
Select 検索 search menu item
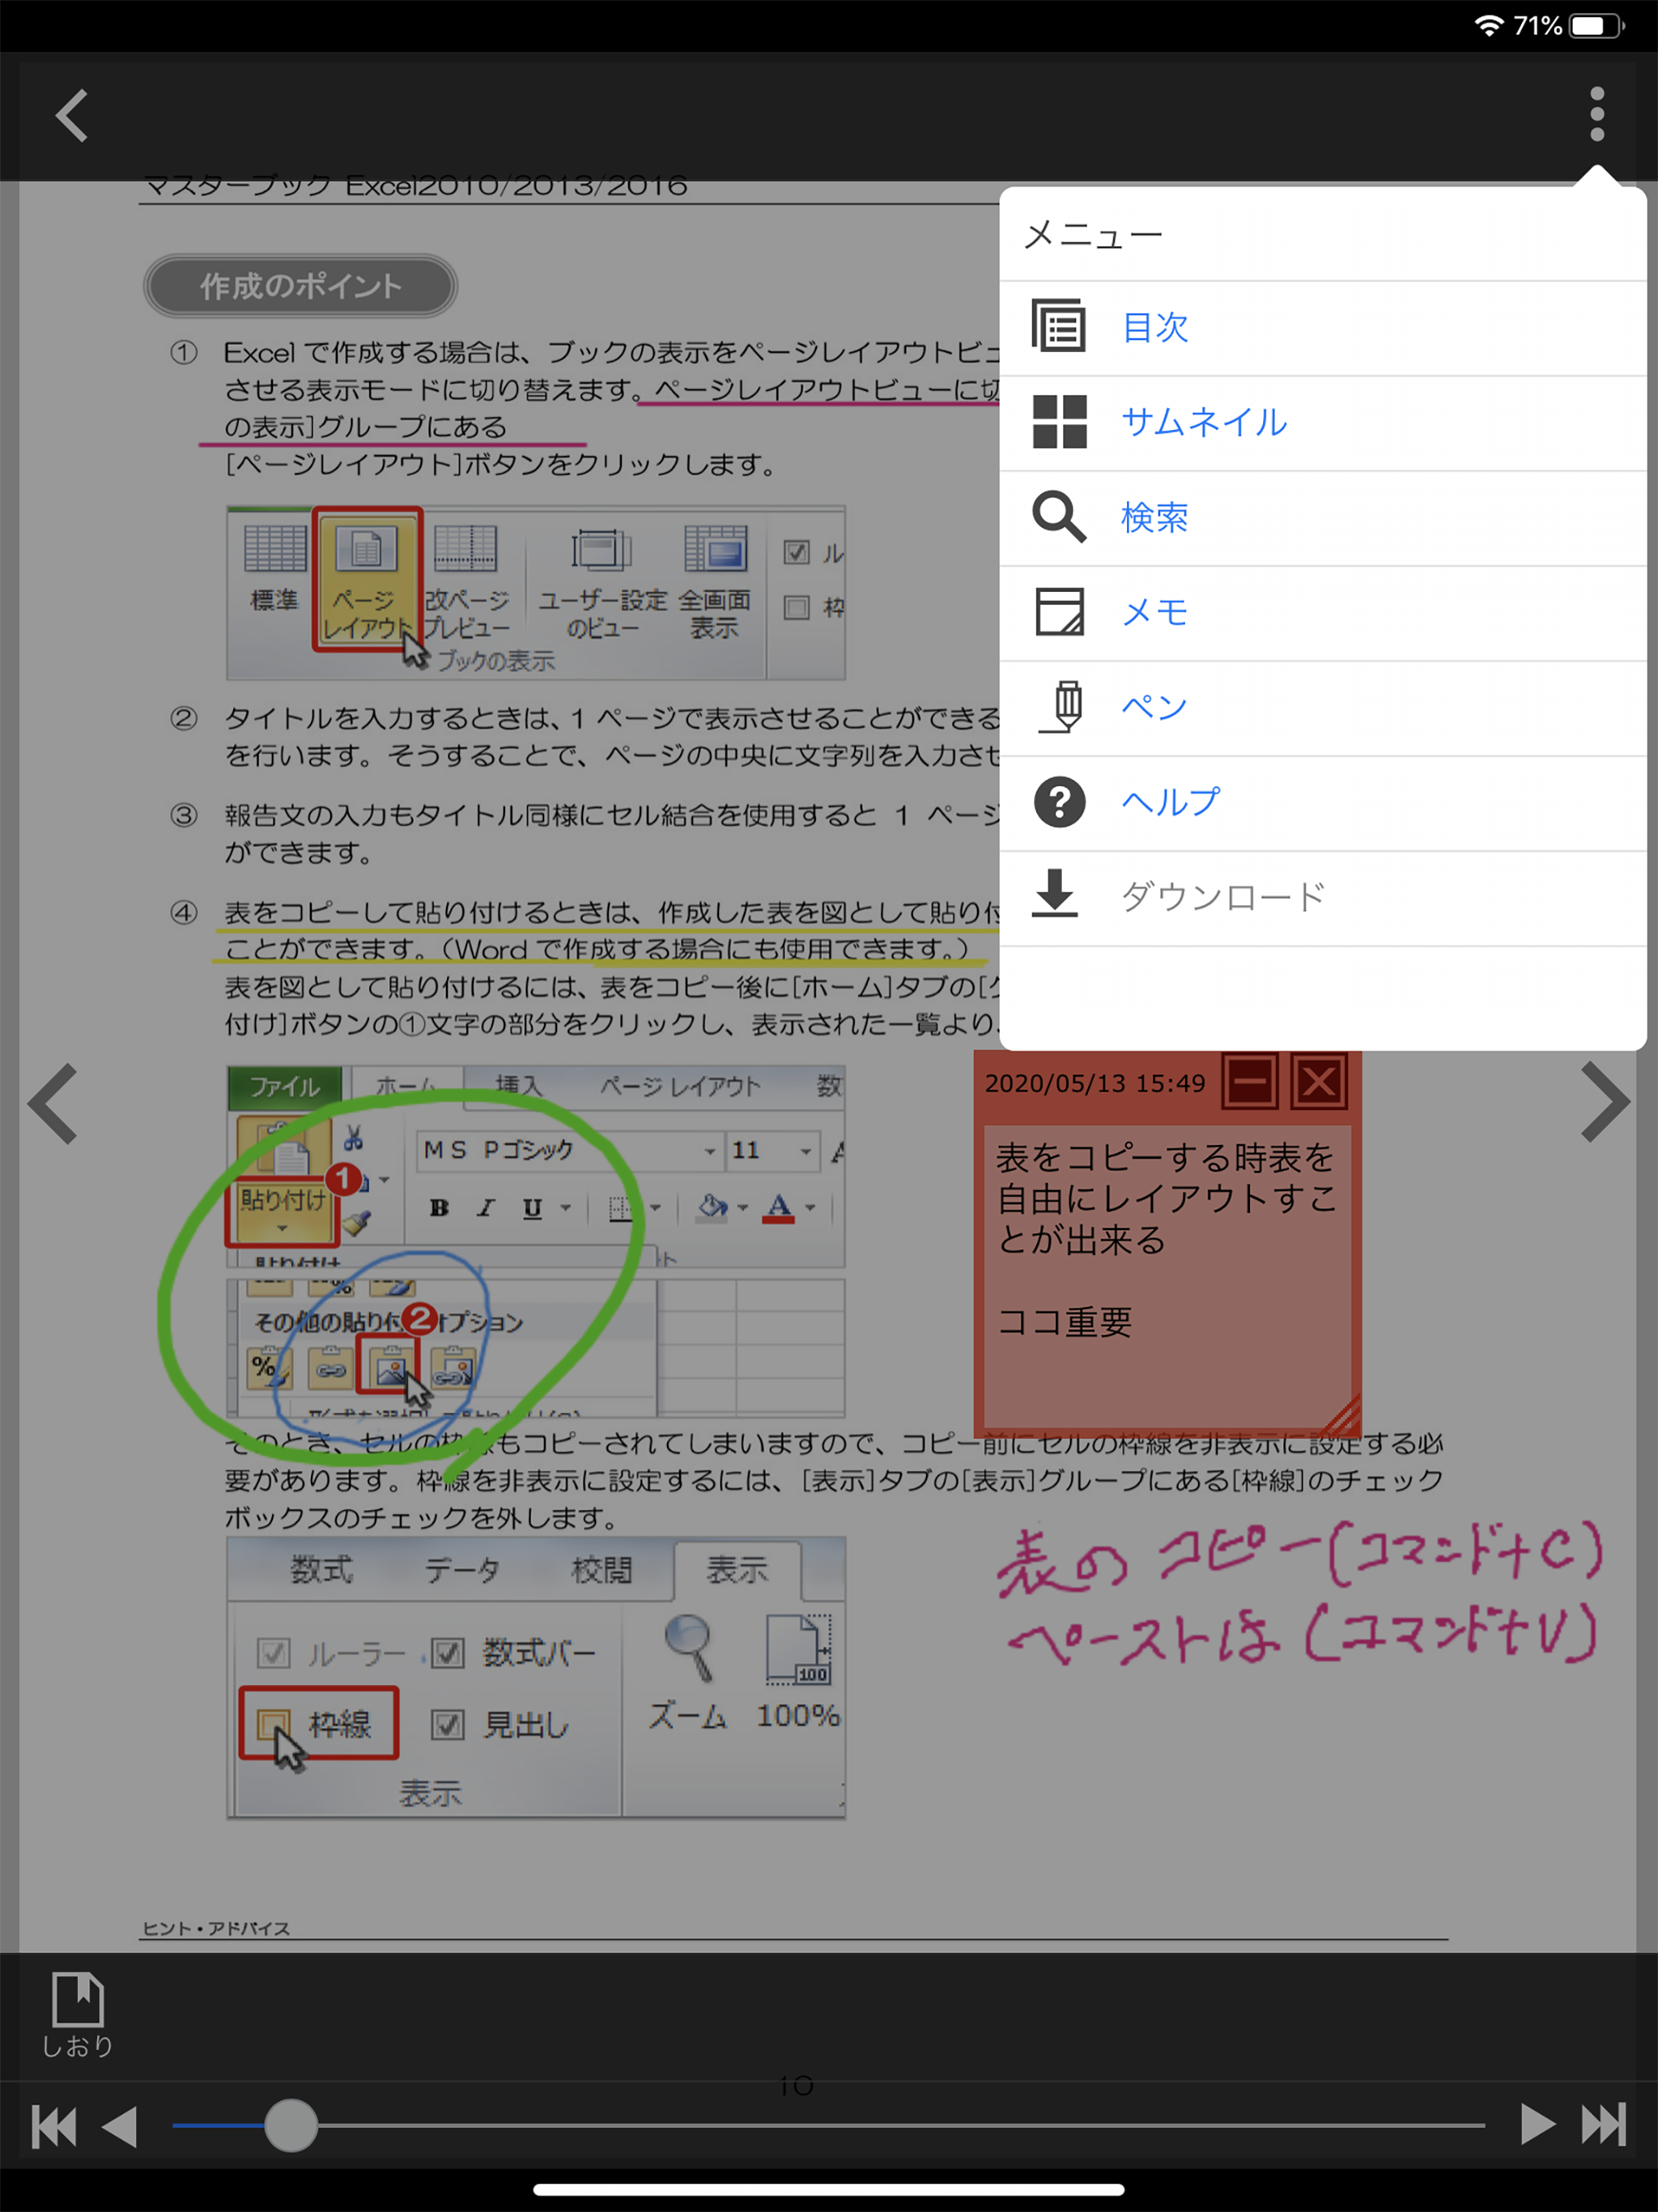point(1323,518)
